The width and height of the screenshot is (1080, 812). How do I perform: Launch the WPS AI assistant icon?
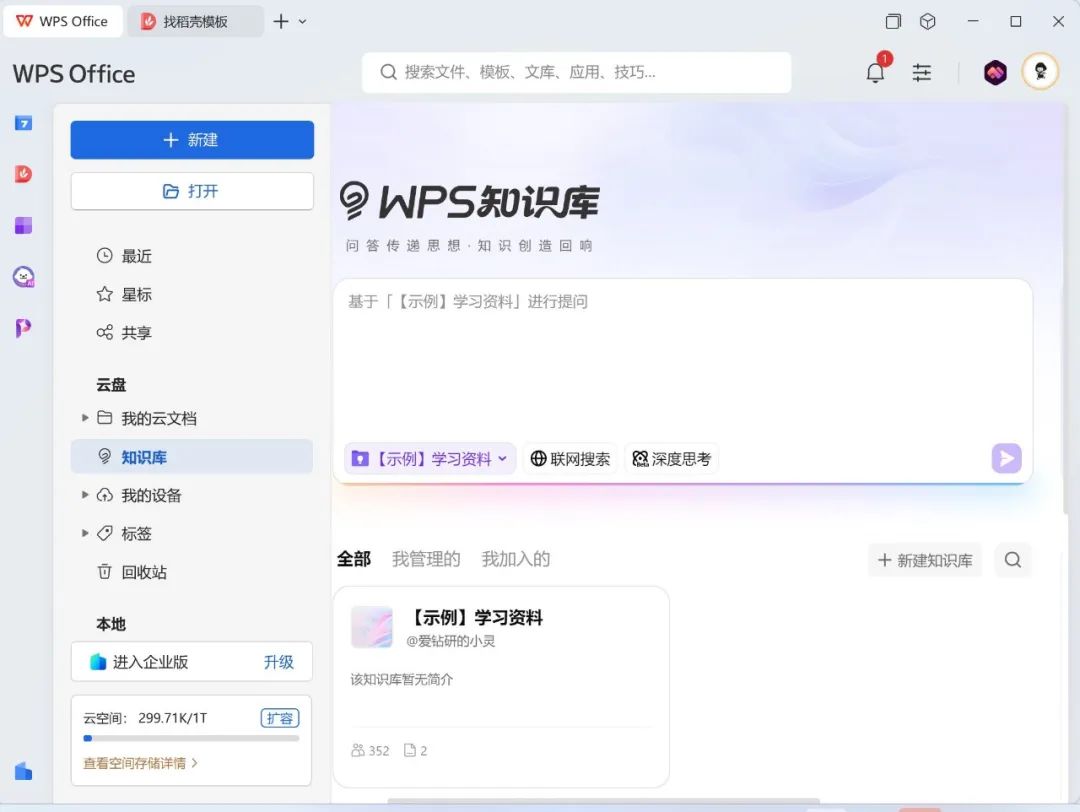point(23,277)
